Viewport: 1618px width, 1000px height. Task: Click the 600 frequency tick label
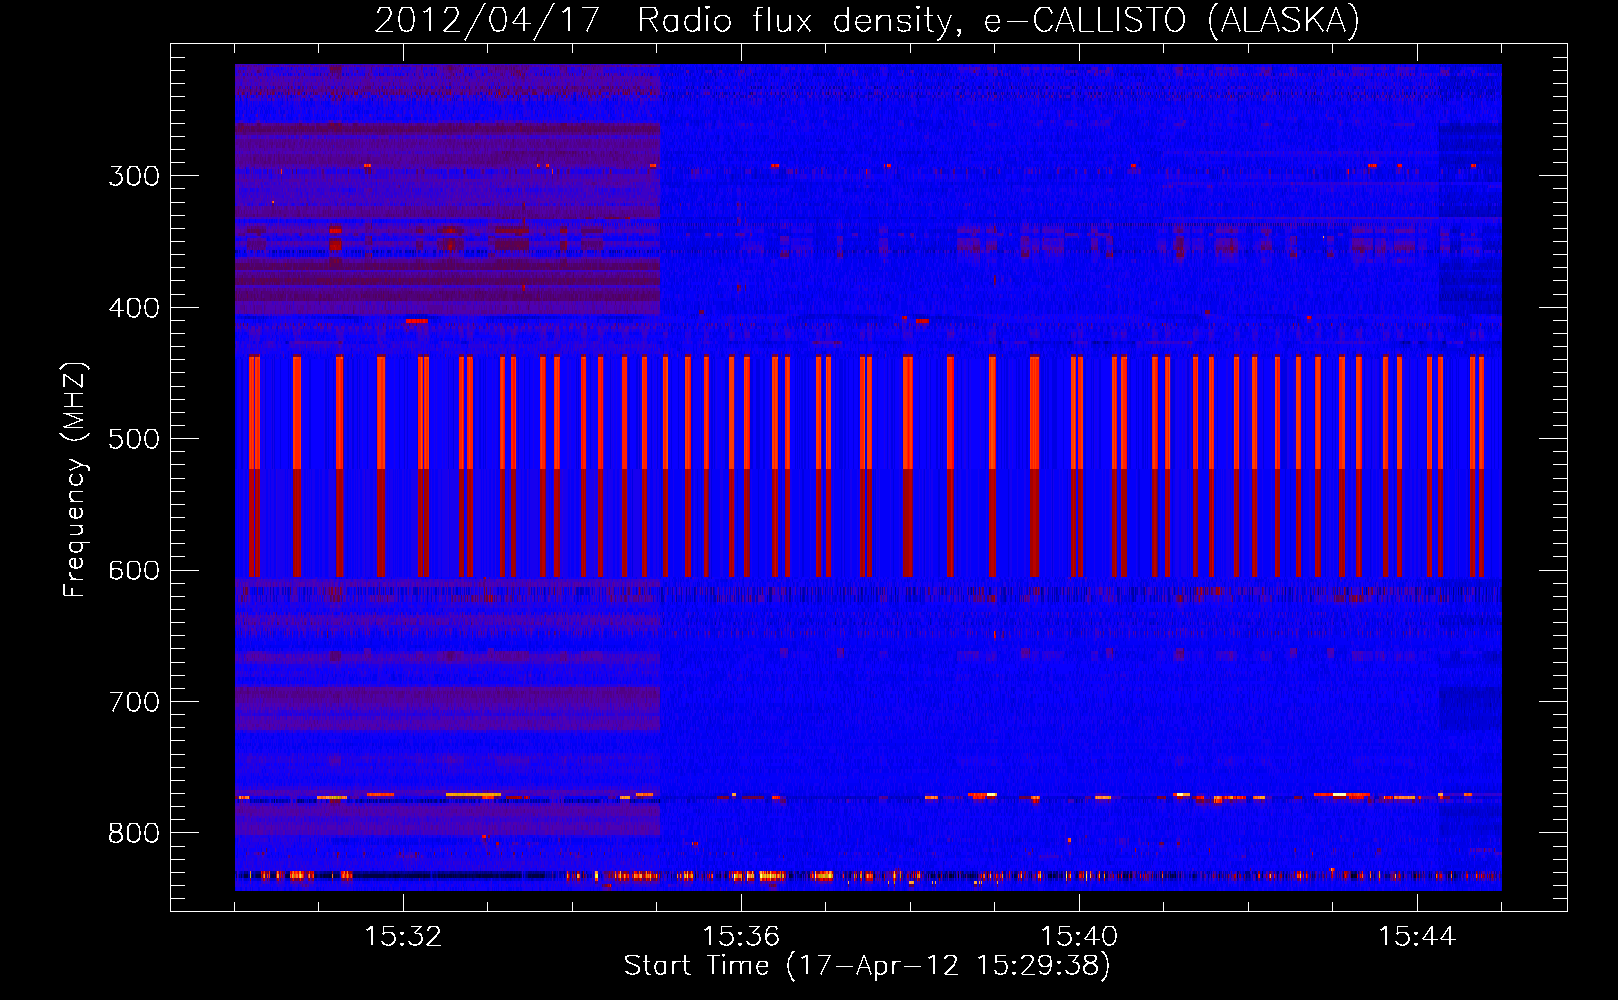[134, 571]
